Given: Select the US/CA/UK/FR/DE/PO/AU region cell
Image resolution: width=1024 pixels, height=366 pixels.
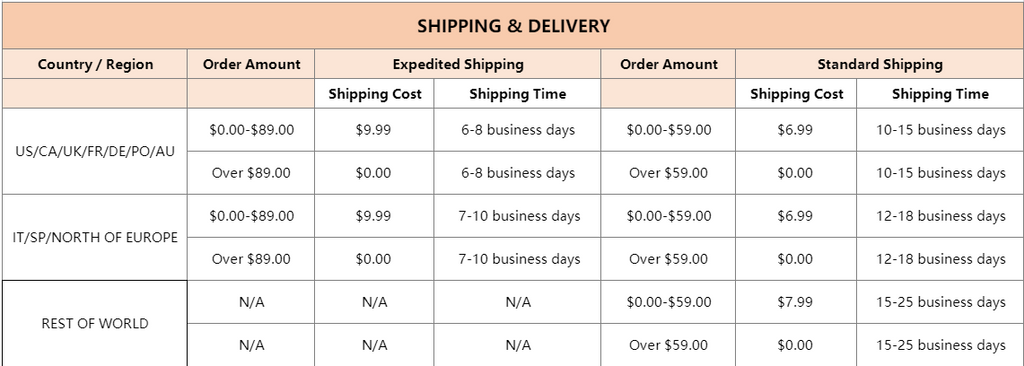Looking at the screenshot, I should coord(95,151).
